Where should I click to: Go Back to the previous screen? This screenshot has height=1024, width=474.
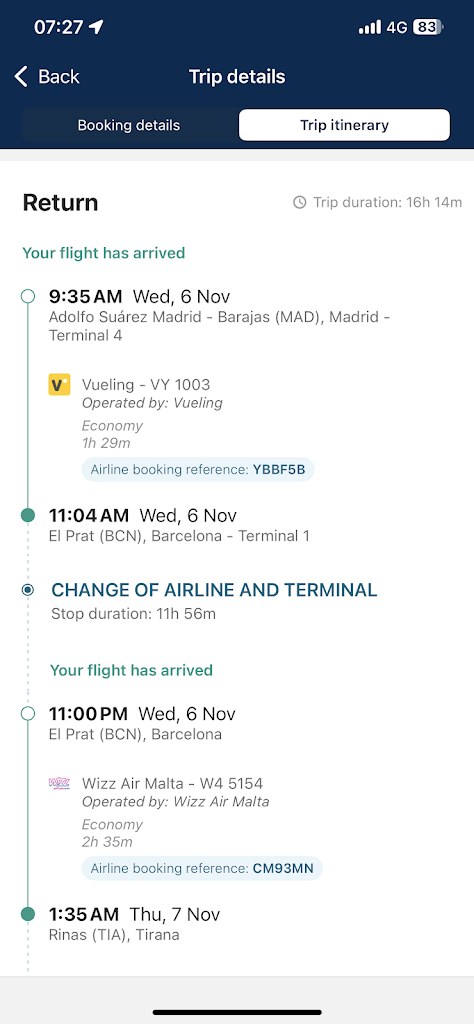[x=47, y=76]
